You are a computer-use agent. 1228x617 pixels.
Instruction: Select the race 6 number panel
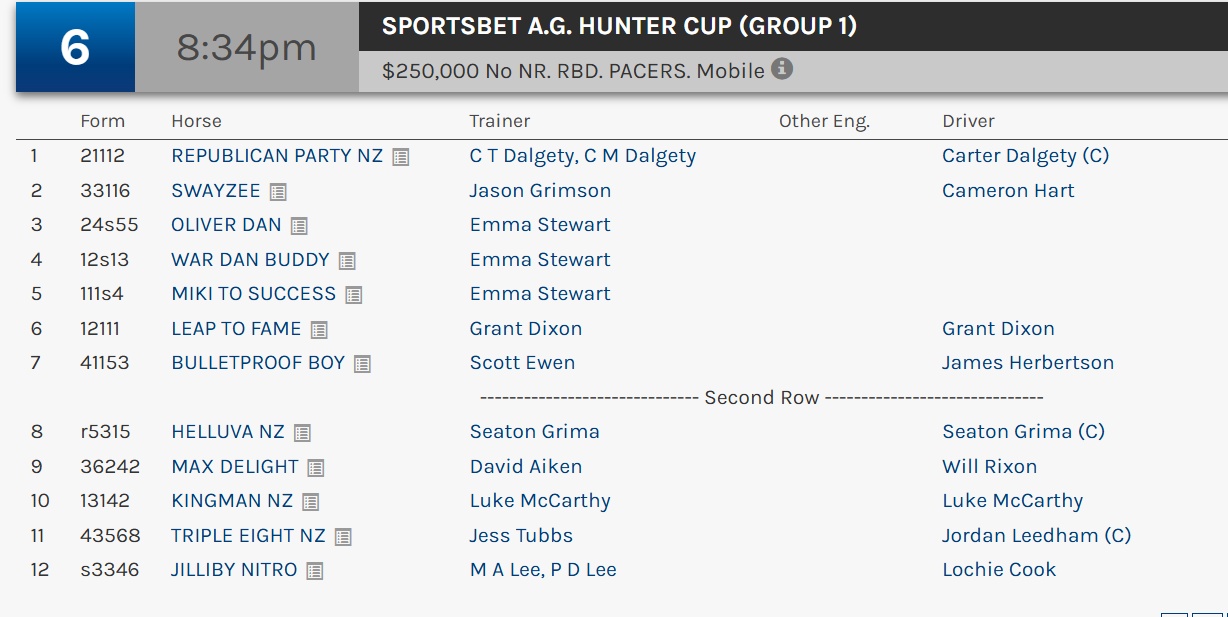pyautogui.click(x=74, y=45)
